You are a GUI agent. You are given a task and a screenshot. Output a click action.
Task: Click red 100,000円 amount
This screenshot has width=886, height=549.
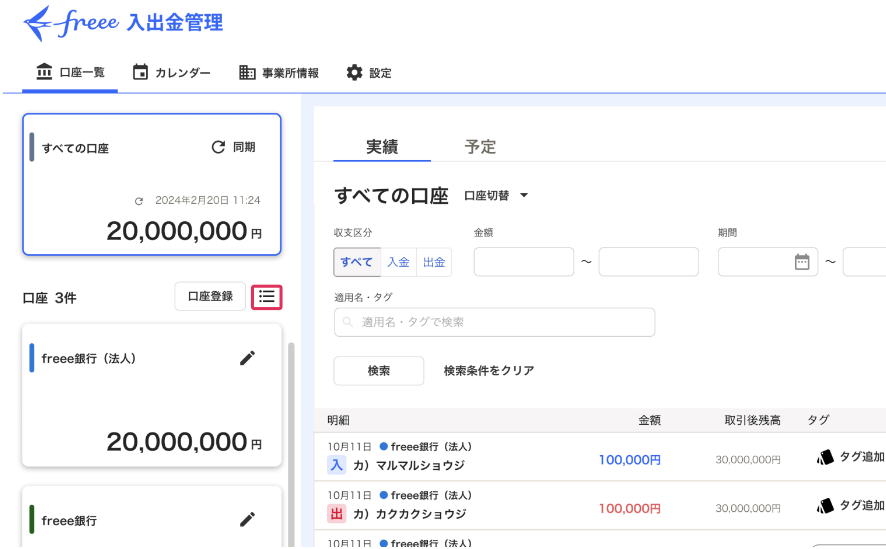click(x=629, y=509)
